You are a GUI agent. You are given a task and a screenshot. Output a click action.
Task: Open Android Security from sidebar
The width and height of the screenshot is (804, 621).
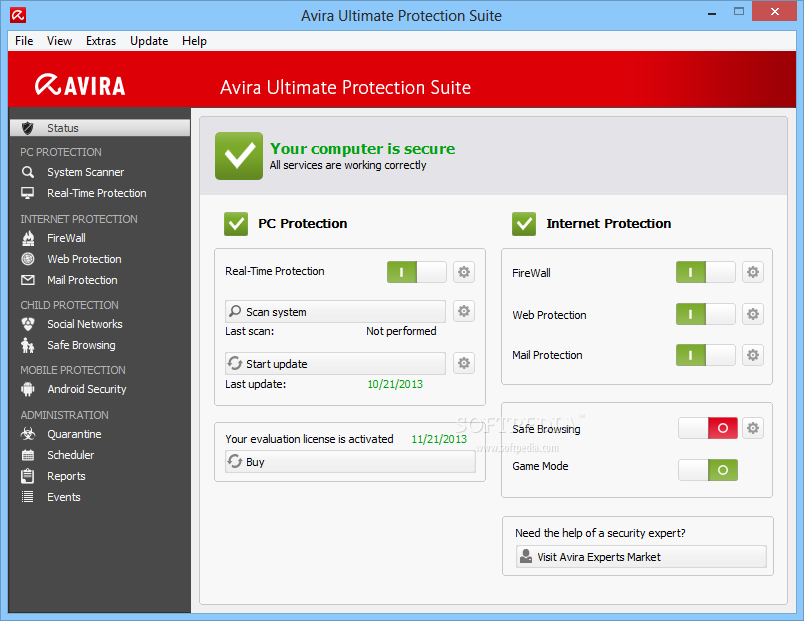pyautogui.click(x=87, y=389)
